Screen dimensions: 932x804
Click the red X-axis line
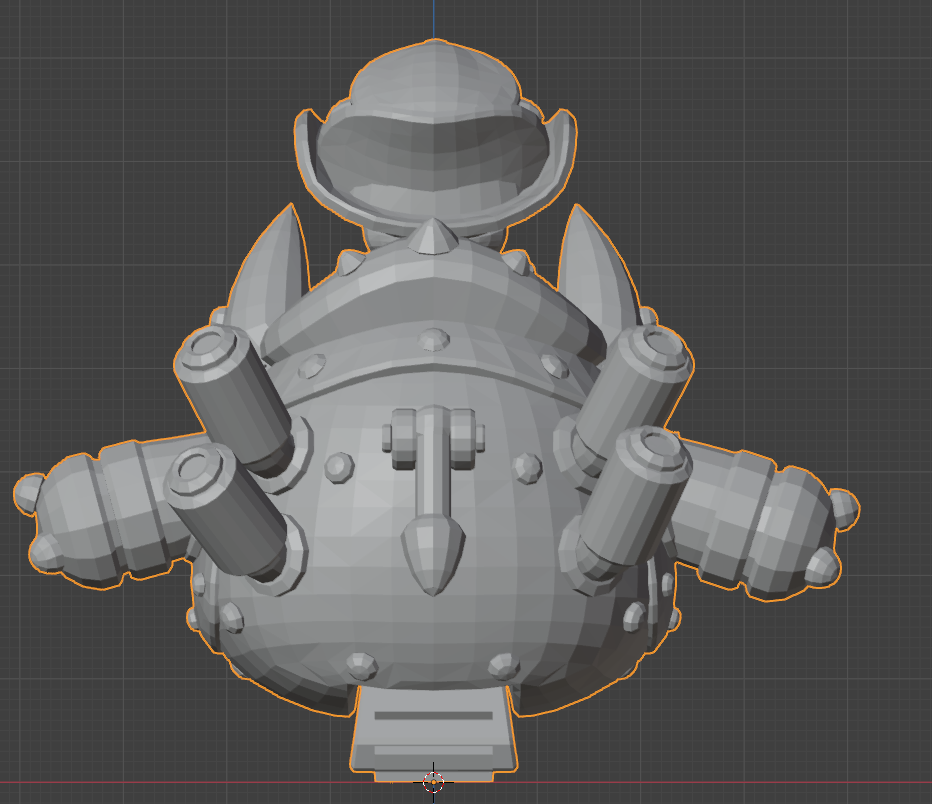click(x=700, y=781)
